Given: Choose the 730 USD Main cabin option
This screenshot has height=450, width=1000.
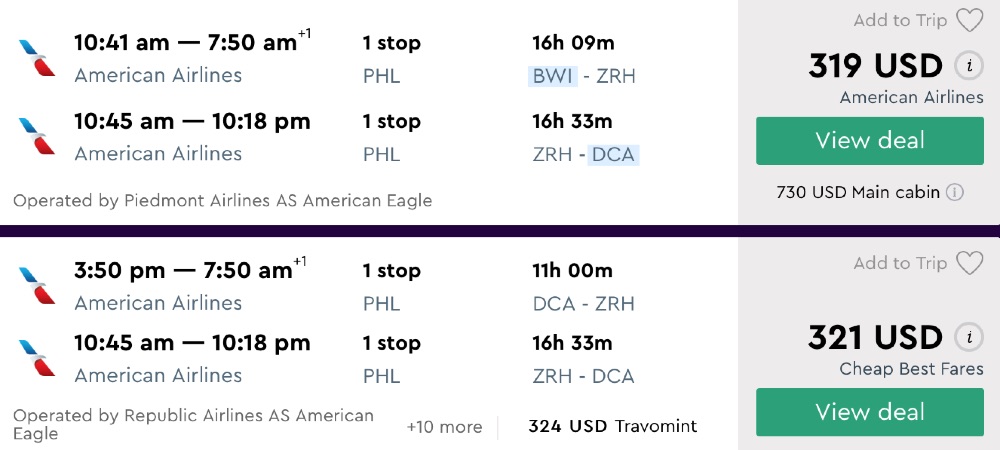Looking at the screenshot, I should pyautogui.click(x=858, y=192).
